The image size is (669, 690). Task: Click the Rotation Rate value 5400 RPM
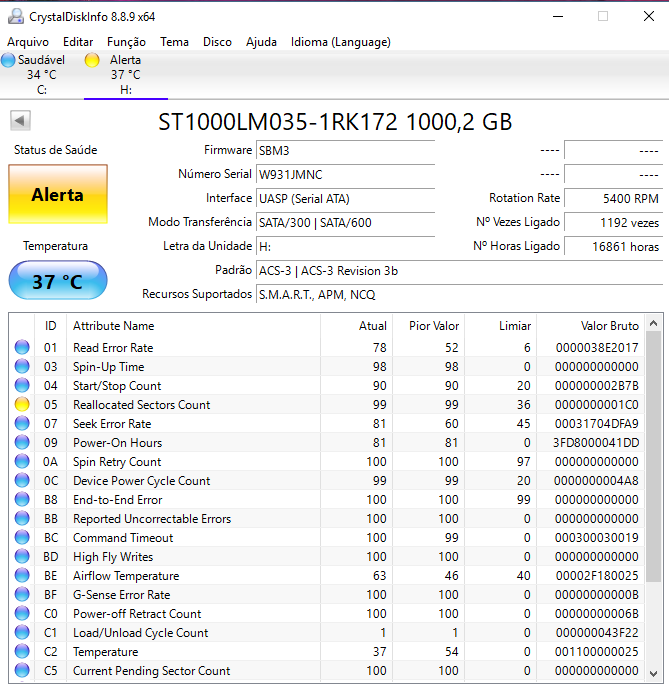pos(613,198)
